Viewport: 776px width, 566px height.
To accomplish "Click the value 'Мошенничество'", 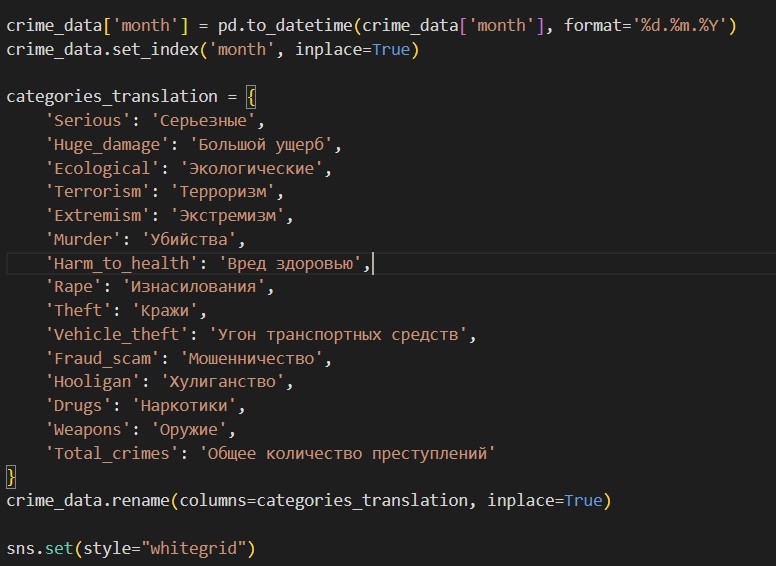I will coord(251,359).
